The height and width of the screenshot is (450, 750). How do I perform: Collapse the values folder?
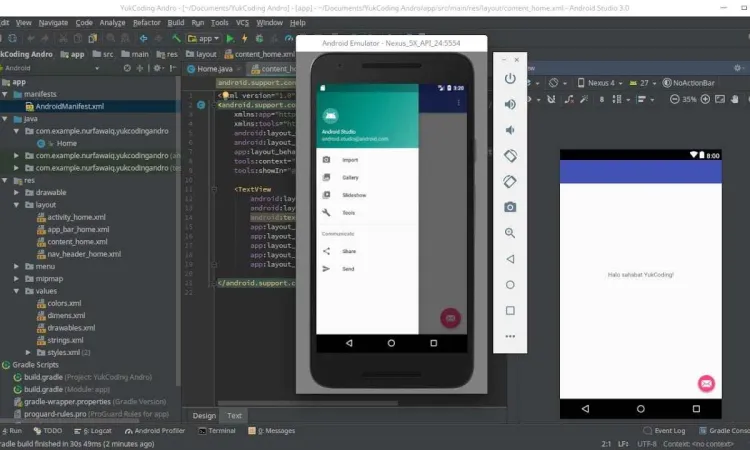coord(16,291)
